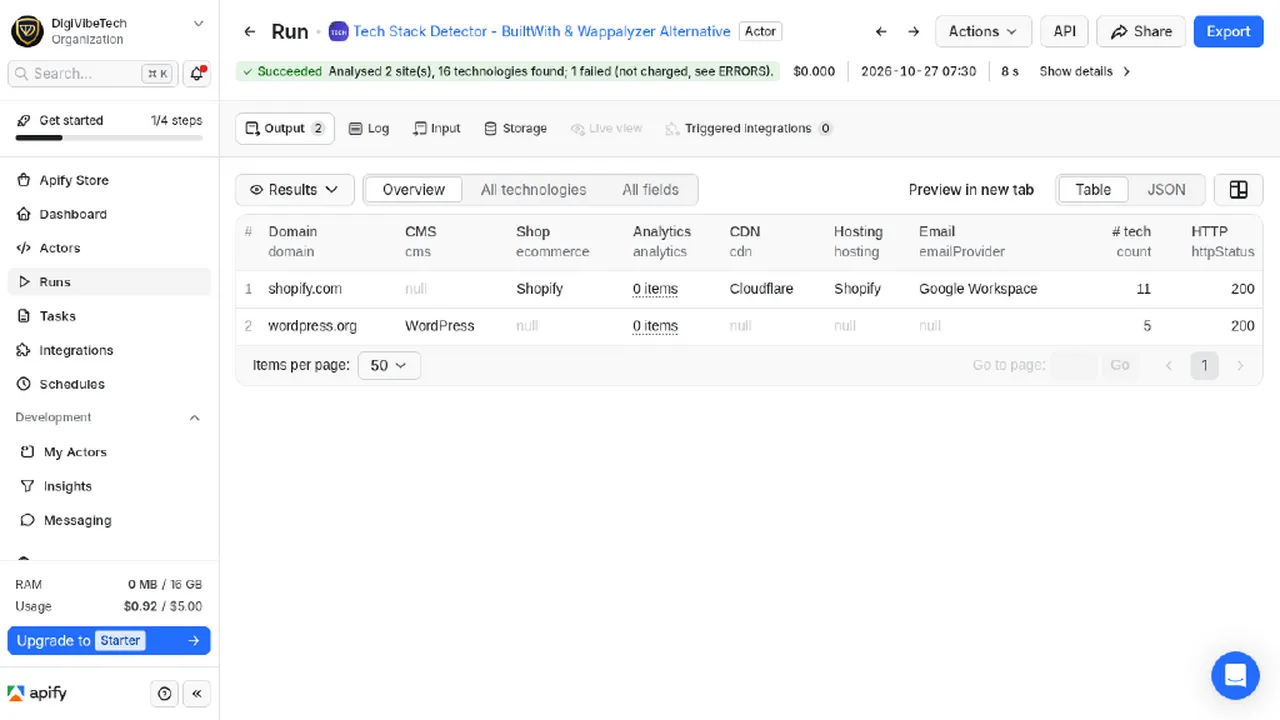Image resolution: width=1280 pixels, height=720 pixels.
Task: Open Actors in sidebar
Action: (x=109, y=248)
